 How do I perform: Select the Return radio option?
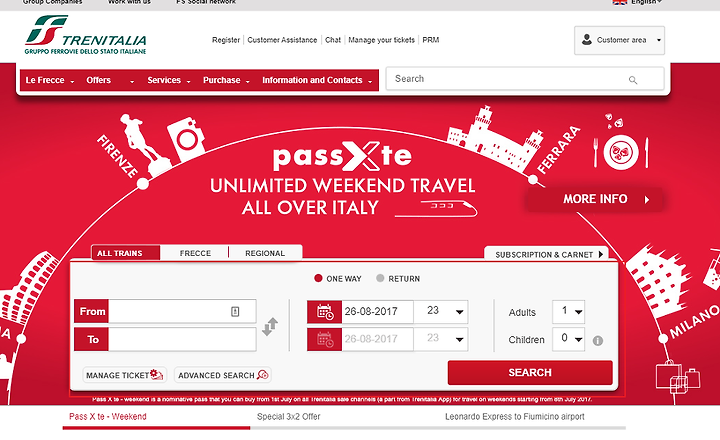pos(380,278)
